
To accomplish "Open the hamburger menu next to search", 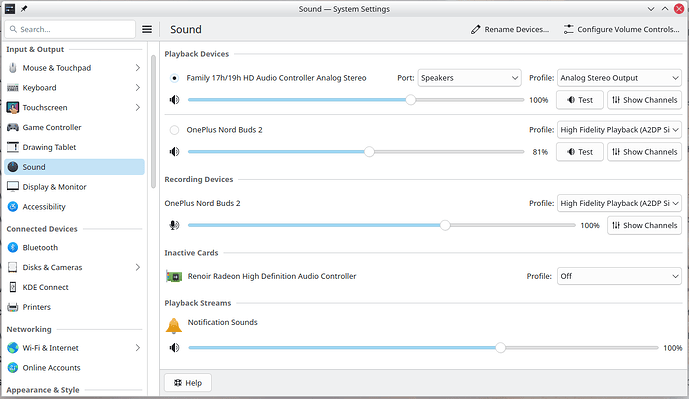I will click(x=147, y=29).
